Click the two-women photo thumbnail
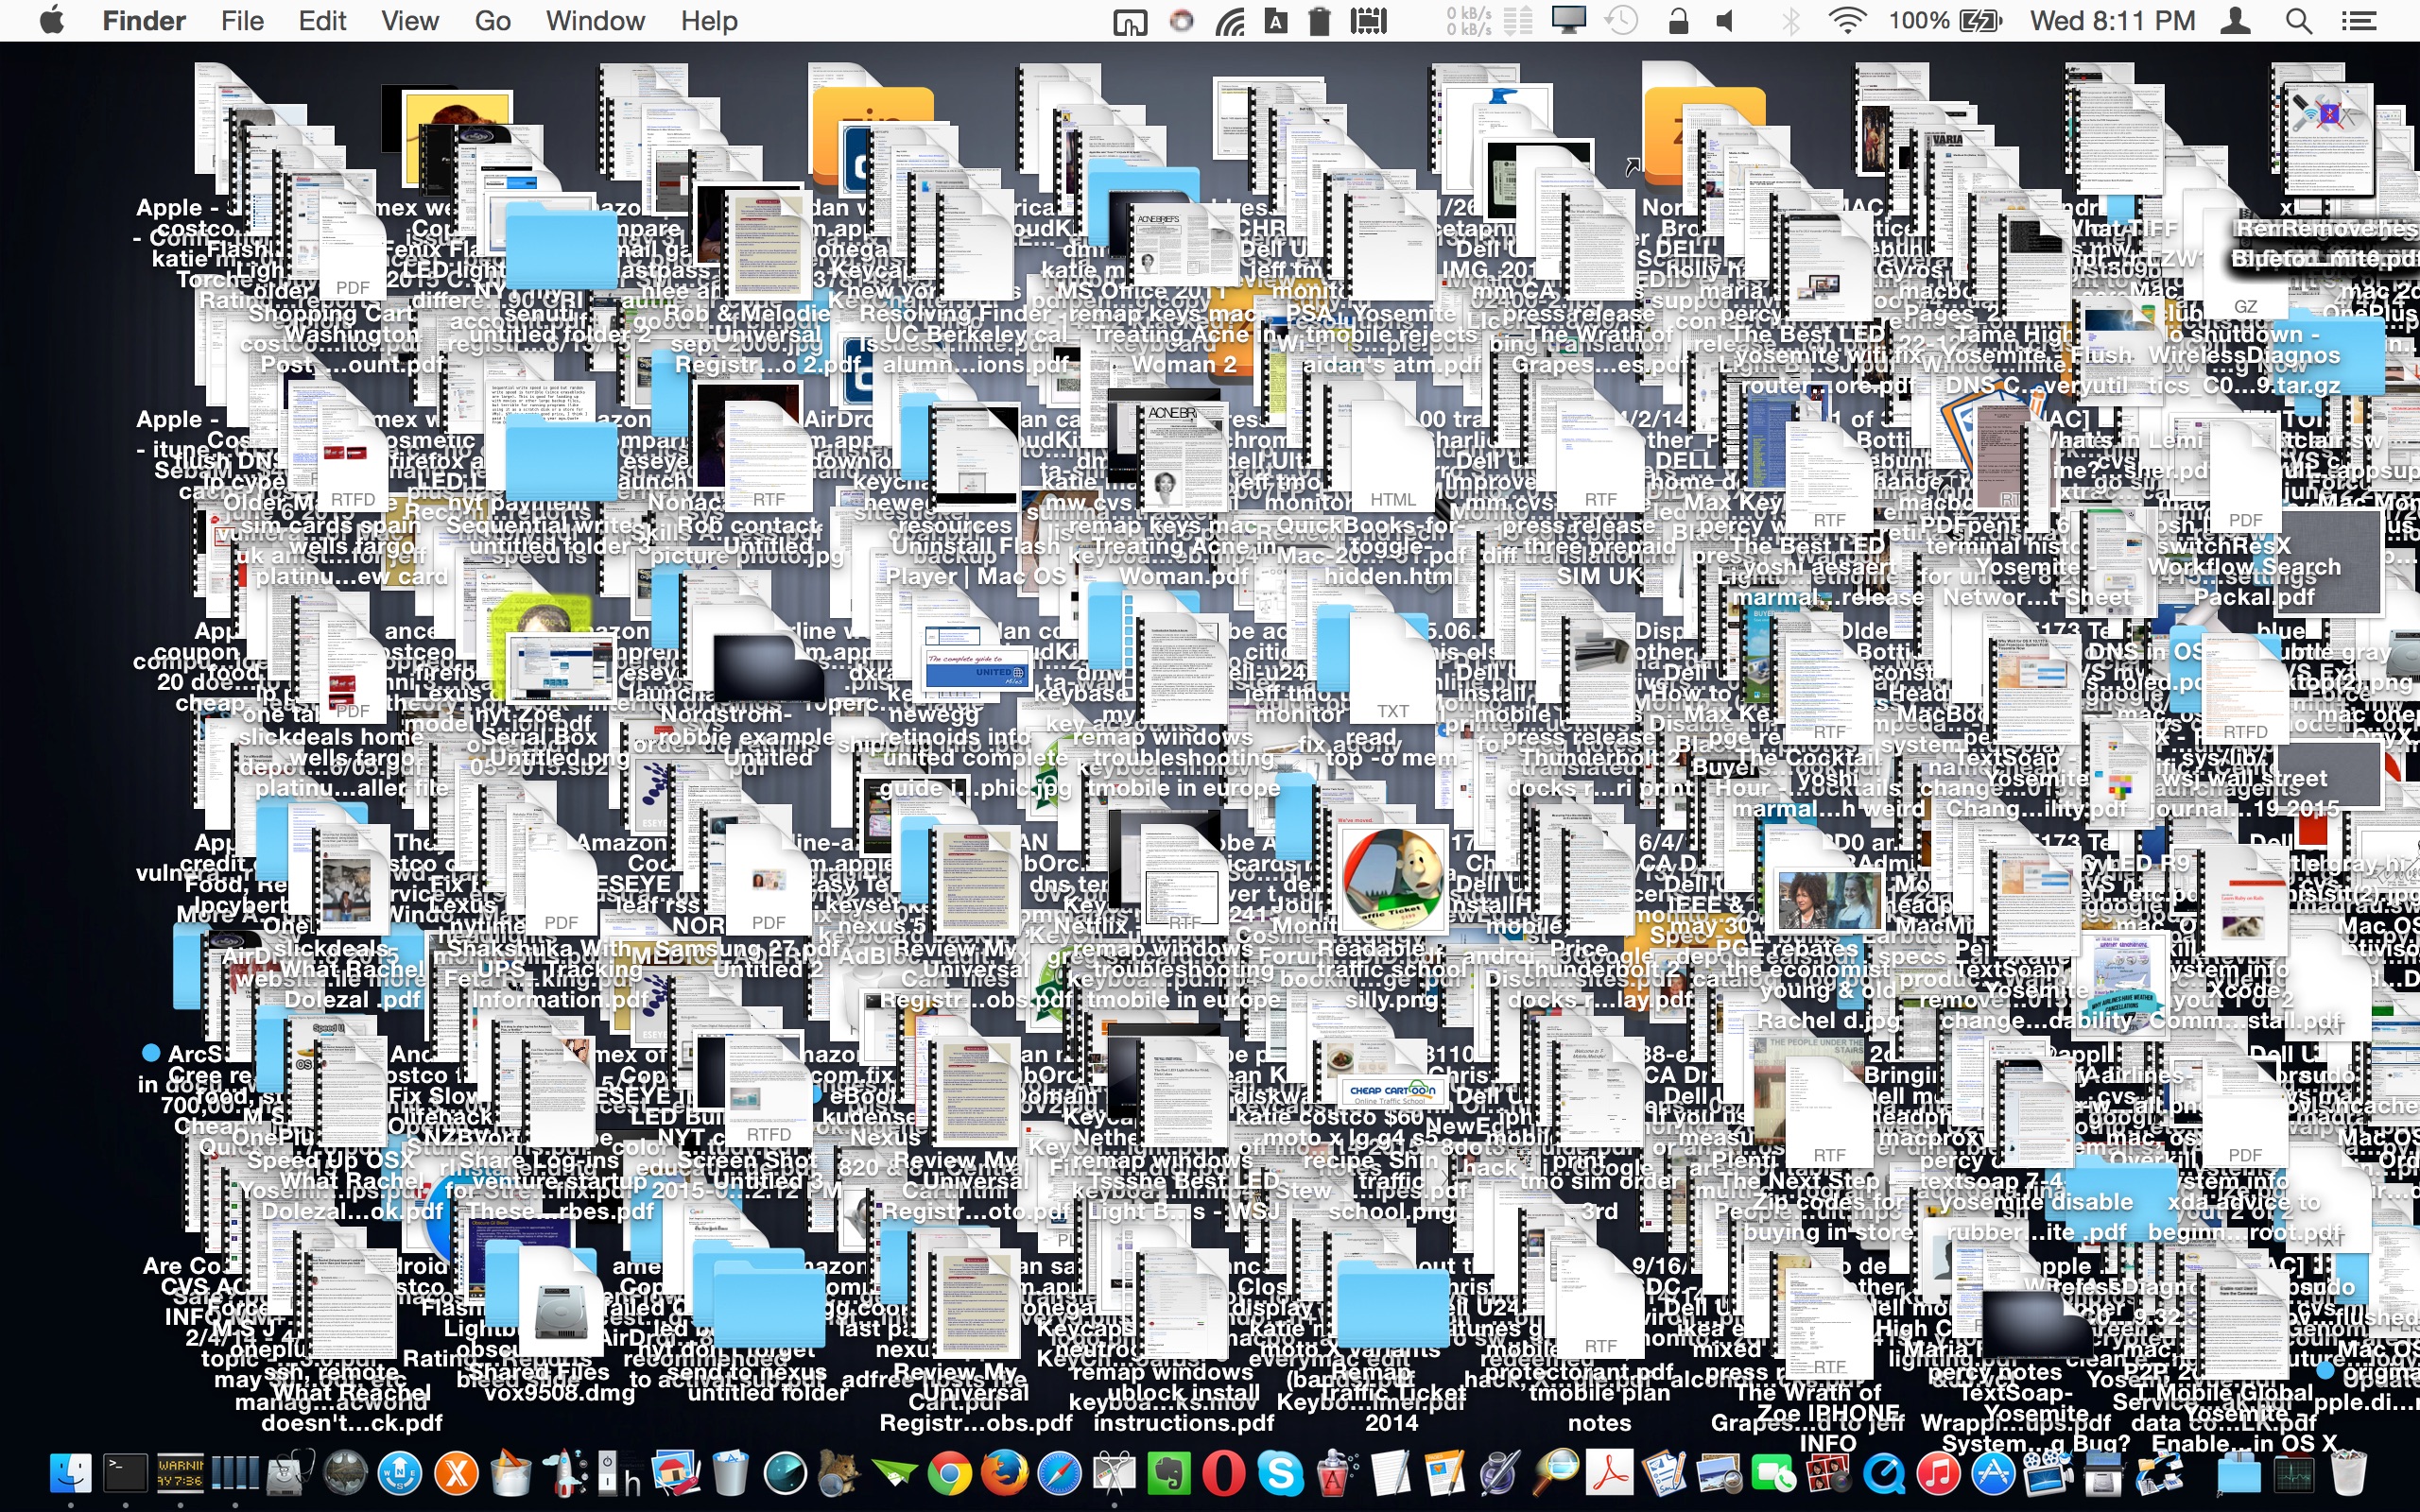2420x1512 pixels. [x=1827, y=899]
